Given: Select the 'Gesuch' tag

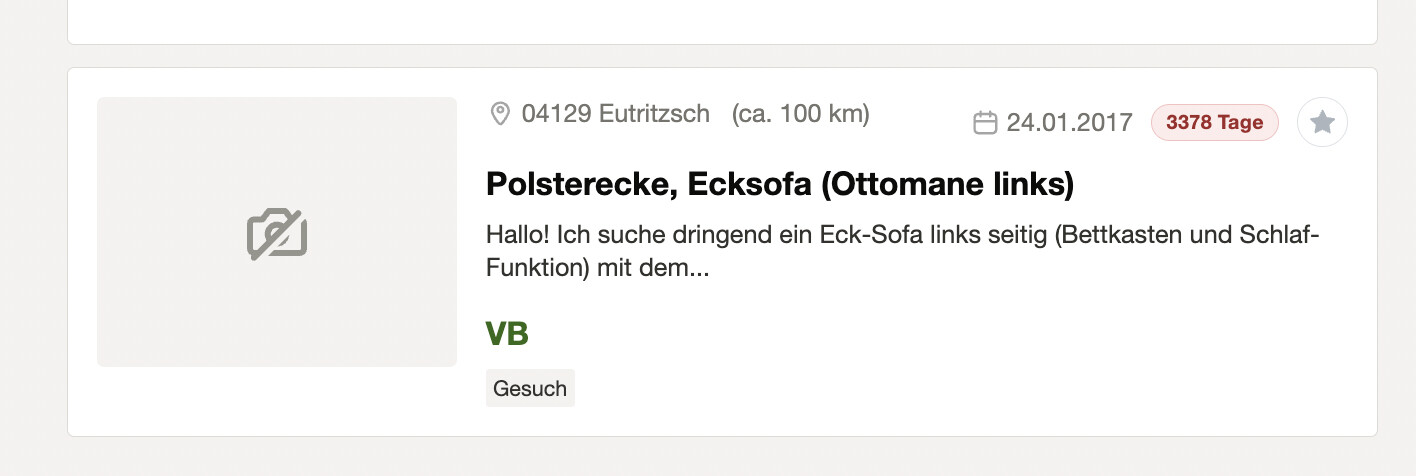Looking at the screenshot, I should coord(530,389).
